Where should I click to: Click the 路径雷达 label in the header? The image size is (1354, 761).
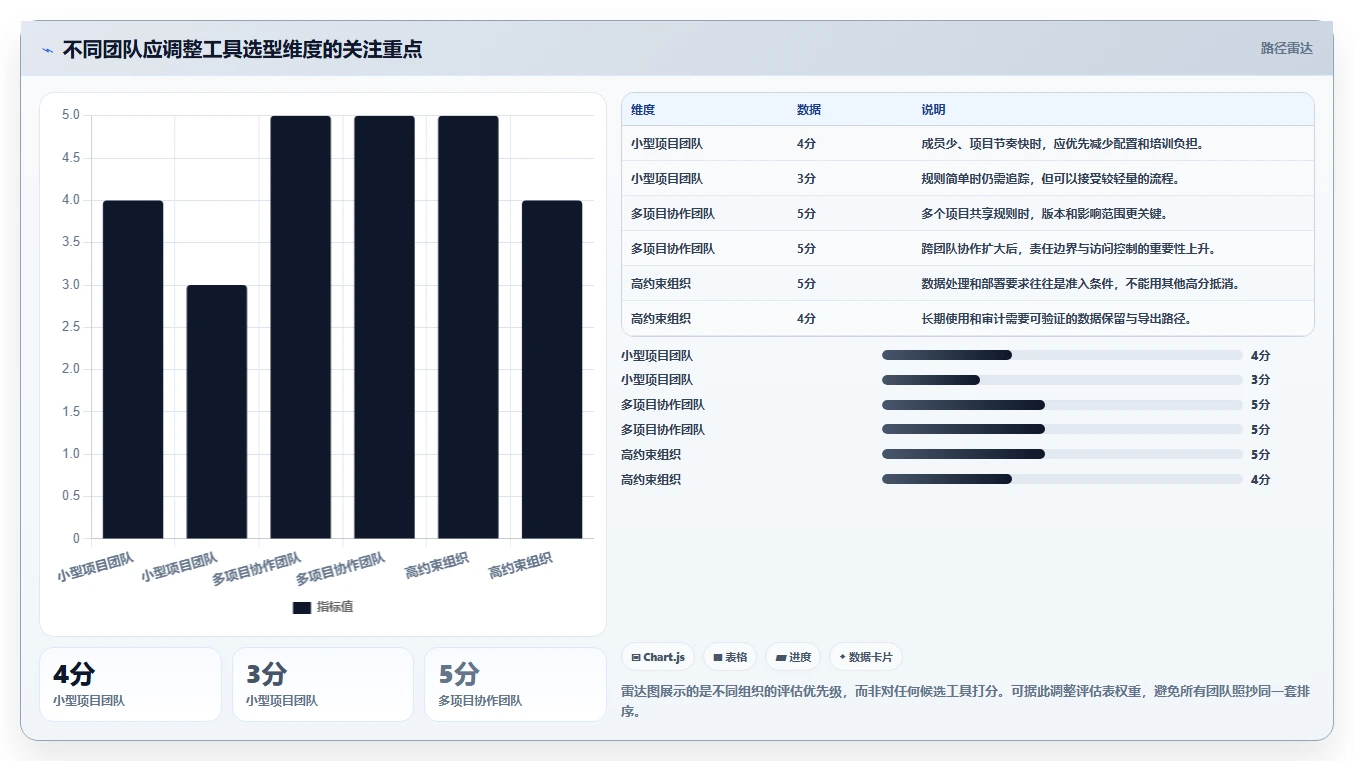[x=1286, y=48]
